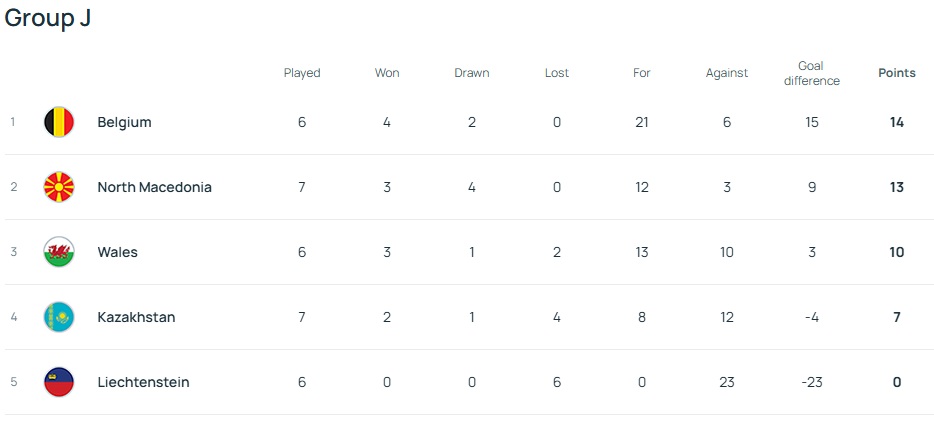Image resolution: width=934 pixels, height=433 pixels.
Task: Select the Wales team name
Action: click(x=117, y=252)
